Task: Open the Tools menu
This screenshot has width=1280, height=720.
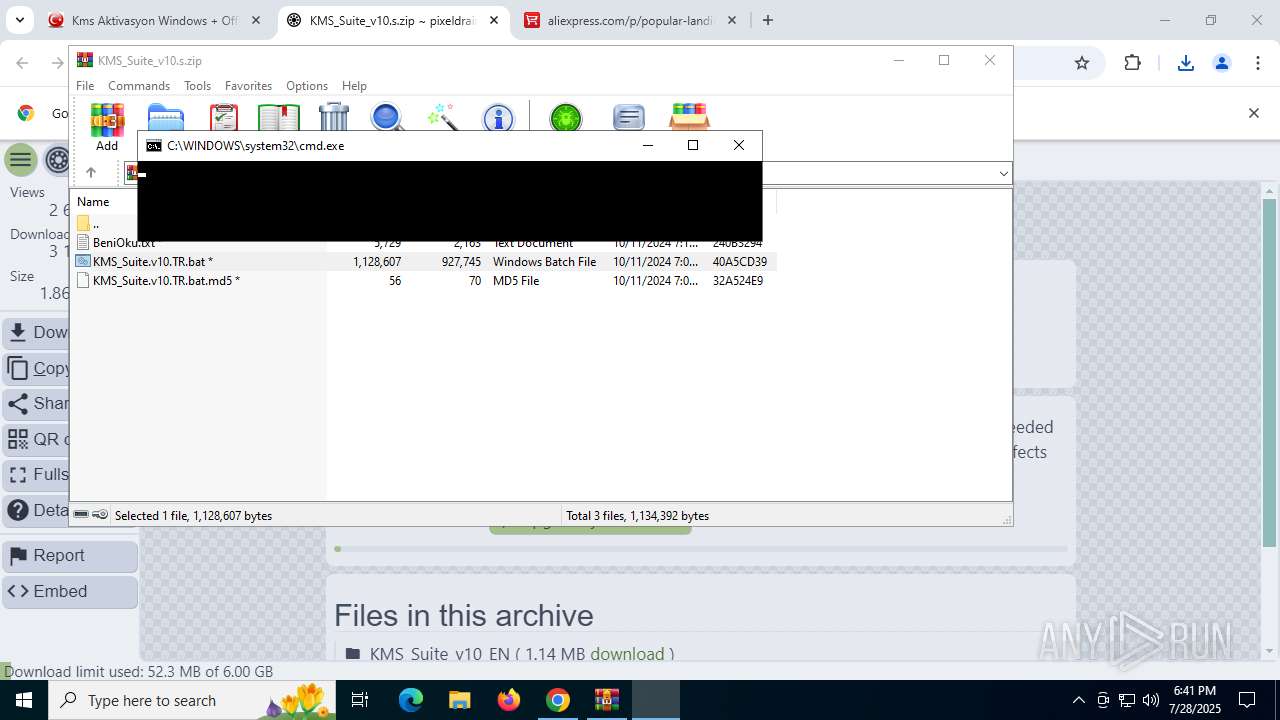Action: pos(197,86)
